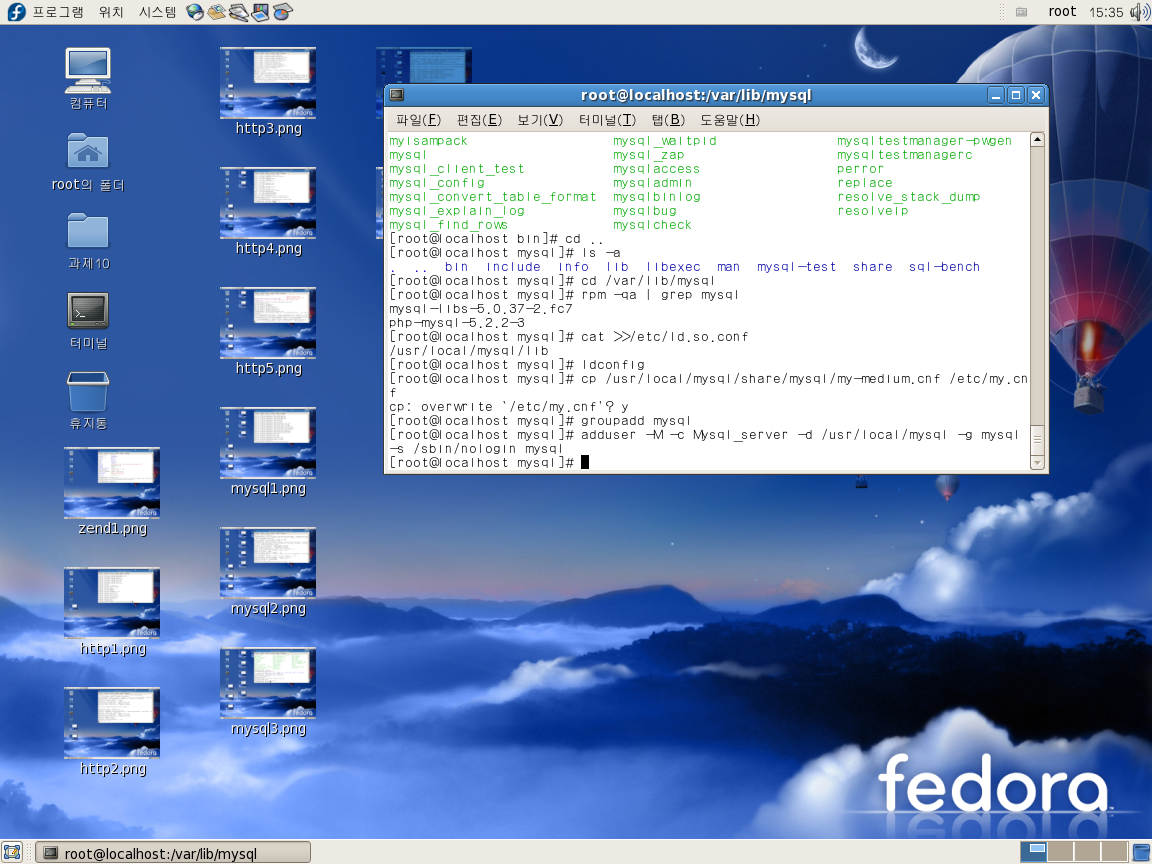Click the terminal scrollbar up arrow
Image resolution: width=1152 pixels, height=864 pixels.
(x=1037, y=141)
